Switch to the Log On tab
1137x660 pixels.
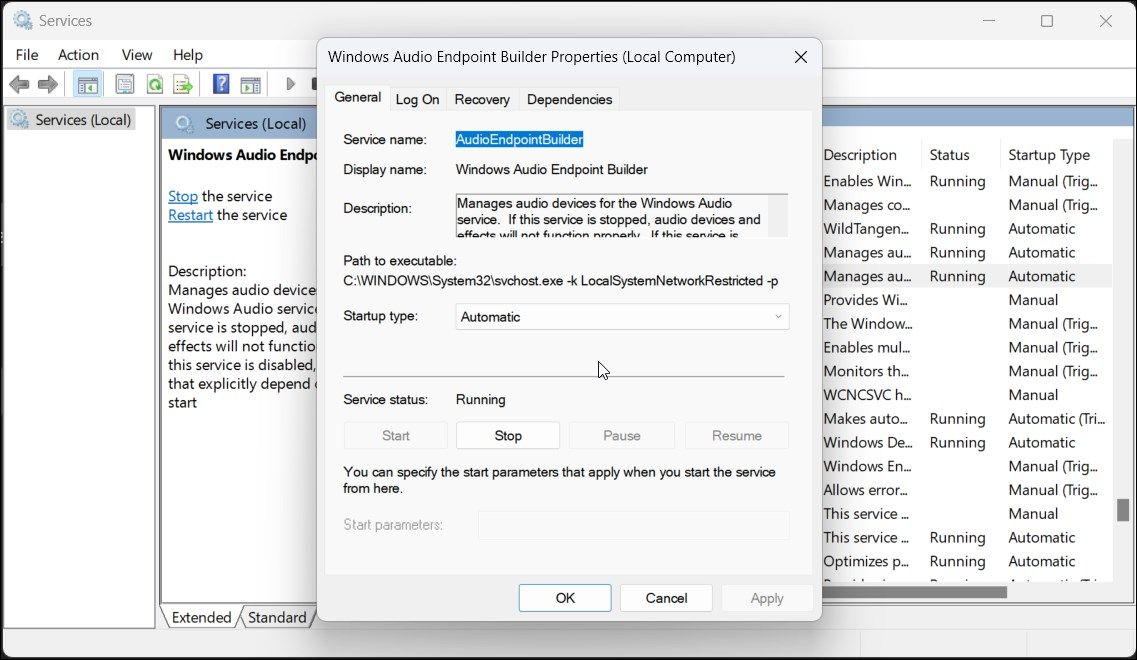pyautogui.click(x=417, y=99)
